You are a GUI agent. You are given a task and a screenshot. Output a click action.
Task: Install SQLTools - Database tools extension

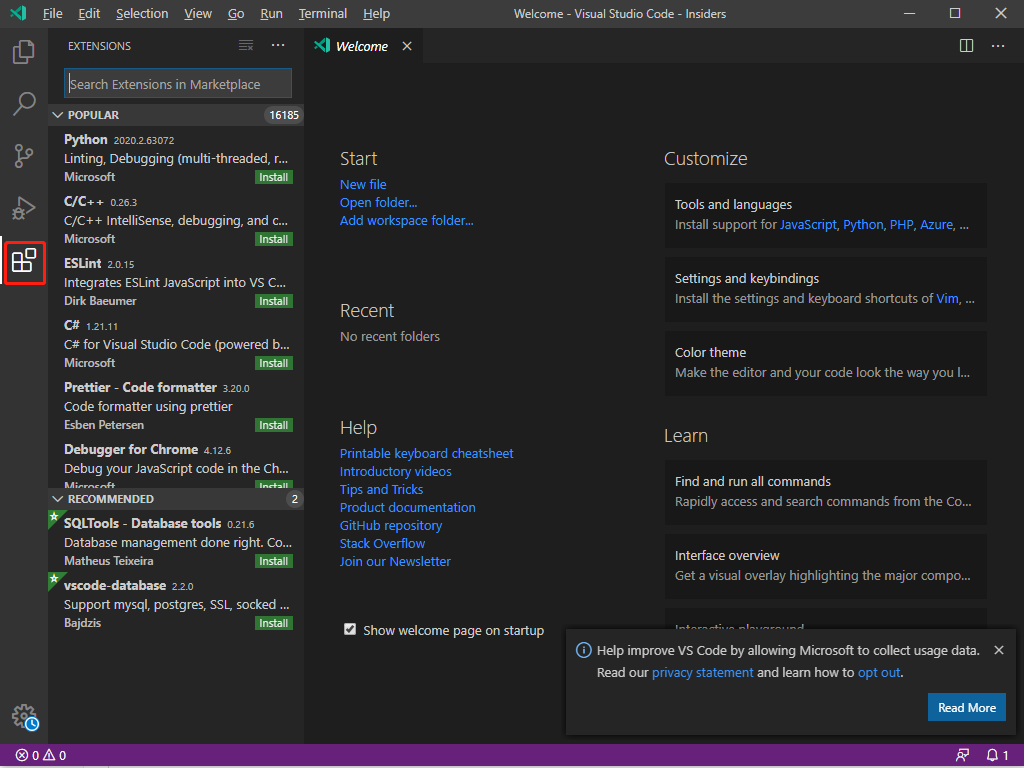(274, 561)
